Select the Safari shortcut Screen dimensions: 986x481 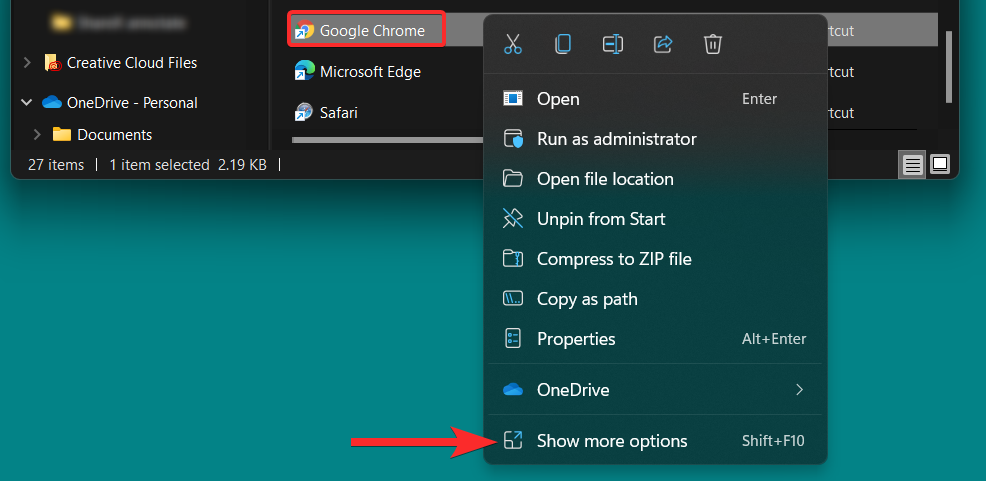[338, 113]
